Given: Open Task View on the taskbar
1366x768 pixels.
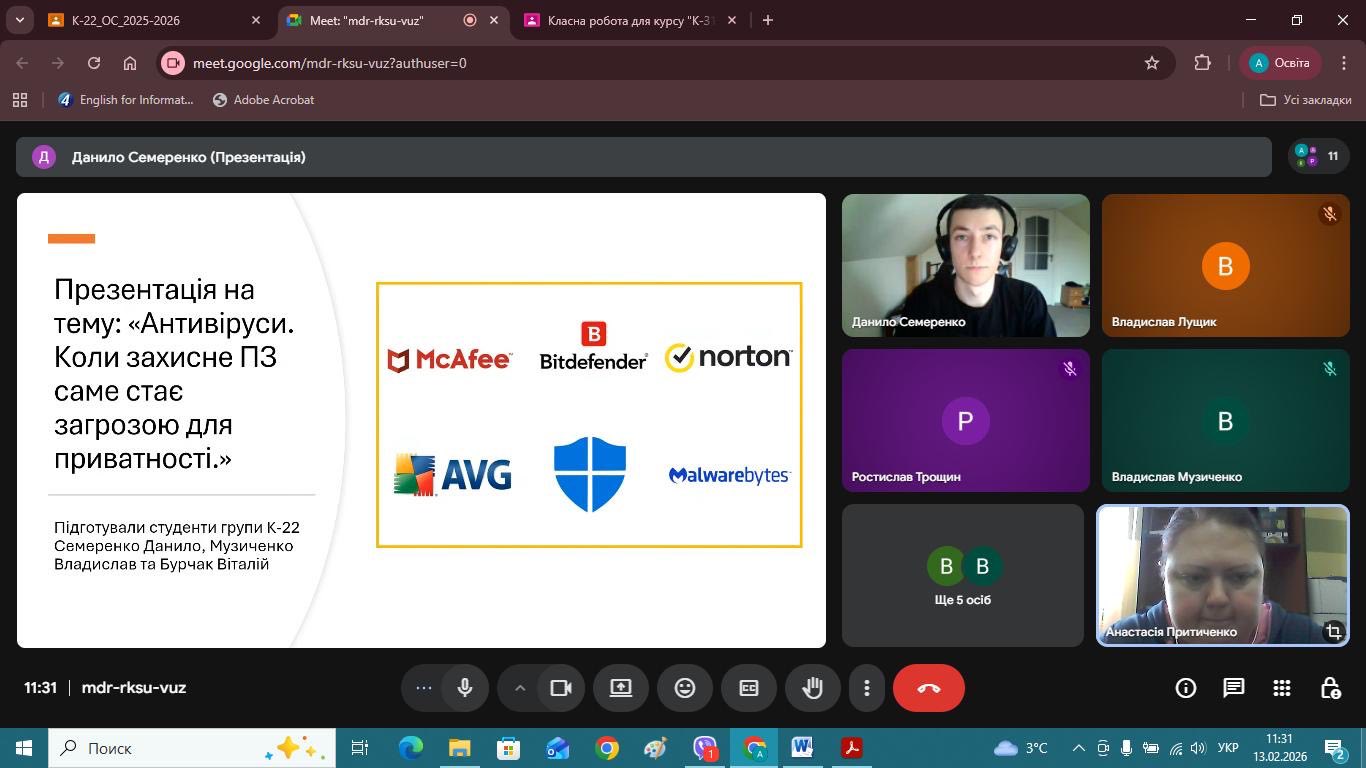Looking at the screenshot, I should [360, 748].
